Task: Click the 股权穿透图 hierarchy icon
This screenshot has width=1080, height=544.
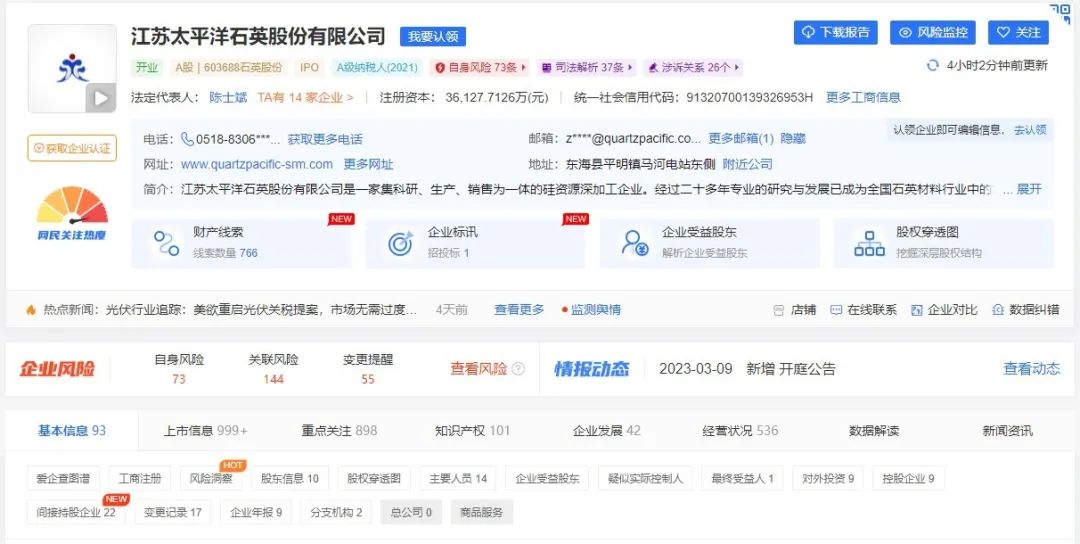Action: pyautogui.click(x=869, y=243)
